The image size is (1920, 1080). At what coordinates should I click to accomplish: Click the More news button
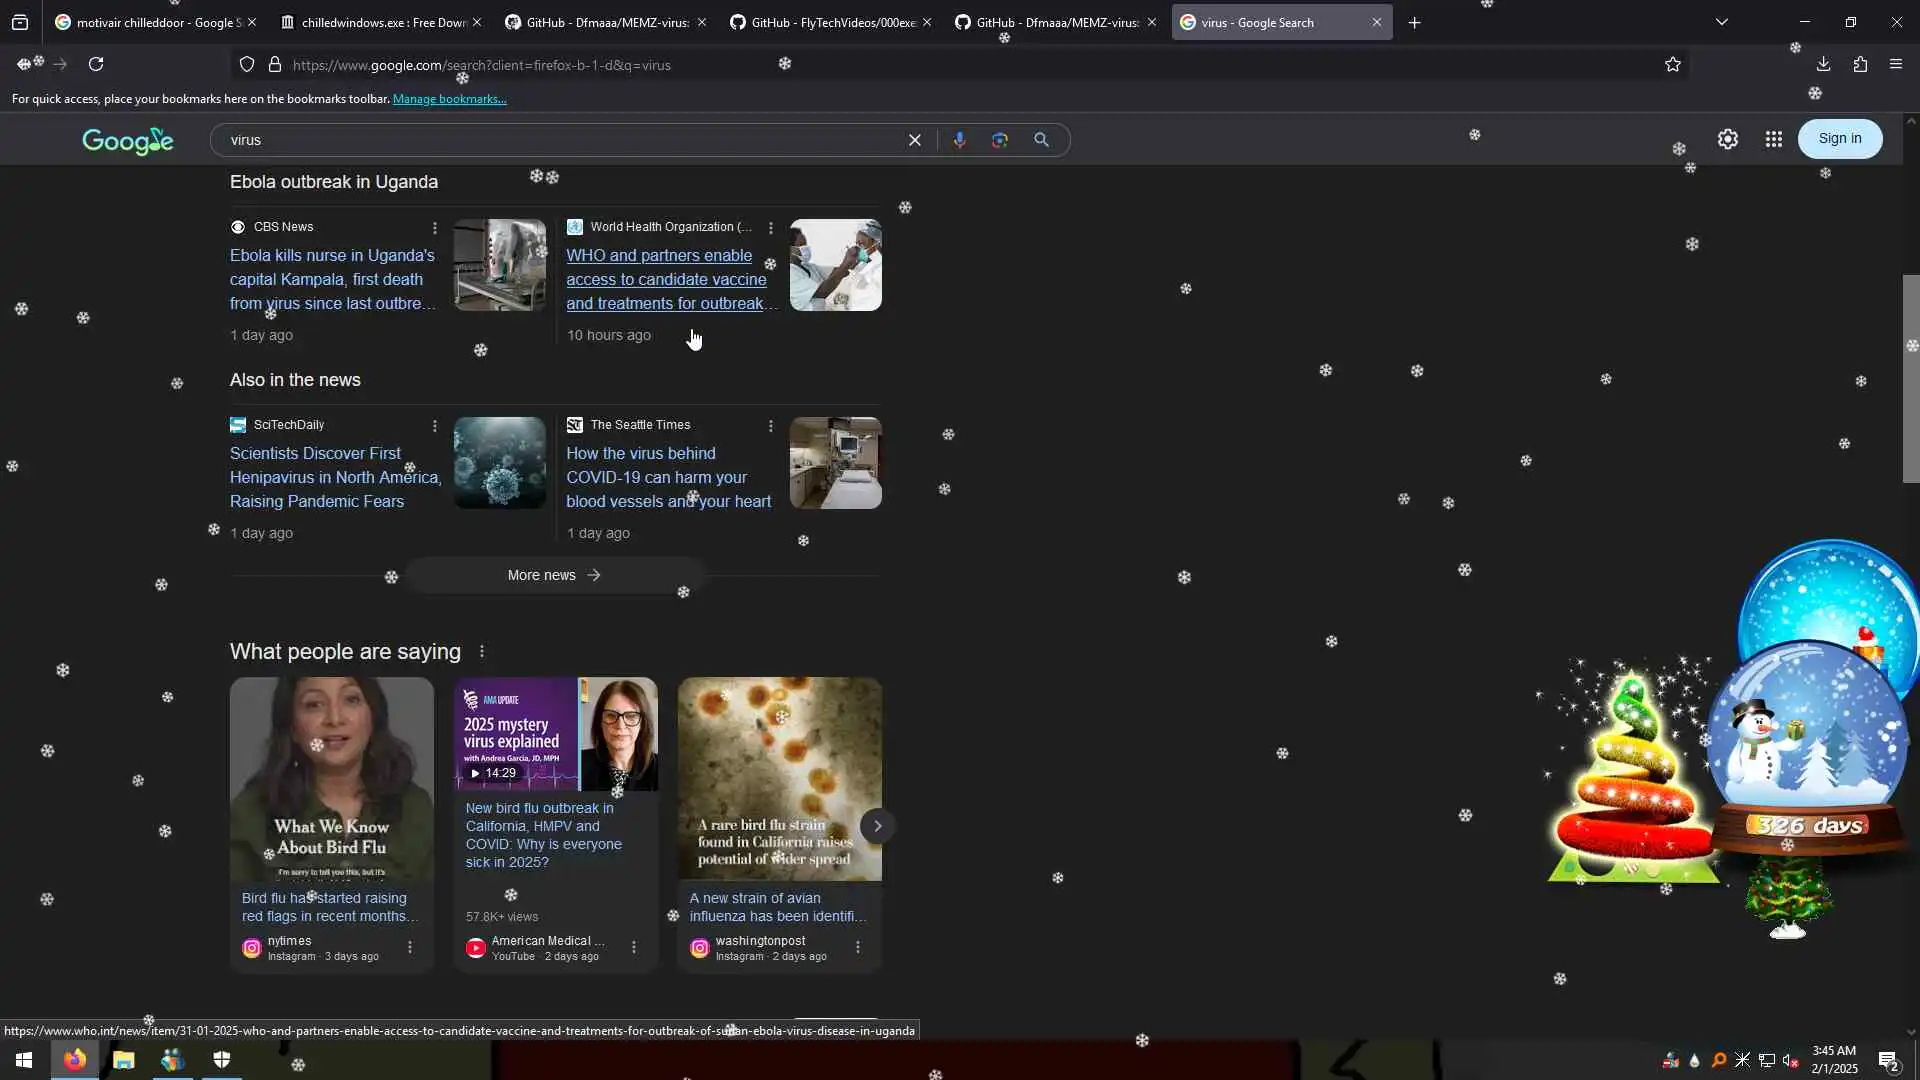(x=554, y=575)
